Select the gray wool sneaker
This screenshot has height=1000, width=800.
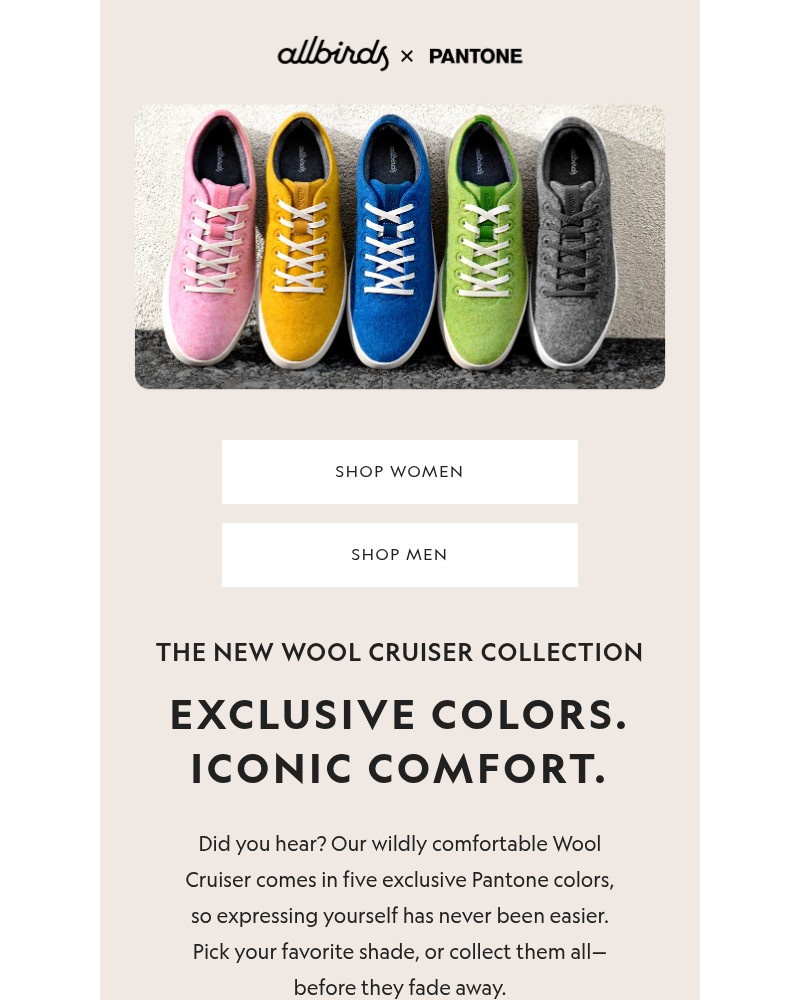574,242
